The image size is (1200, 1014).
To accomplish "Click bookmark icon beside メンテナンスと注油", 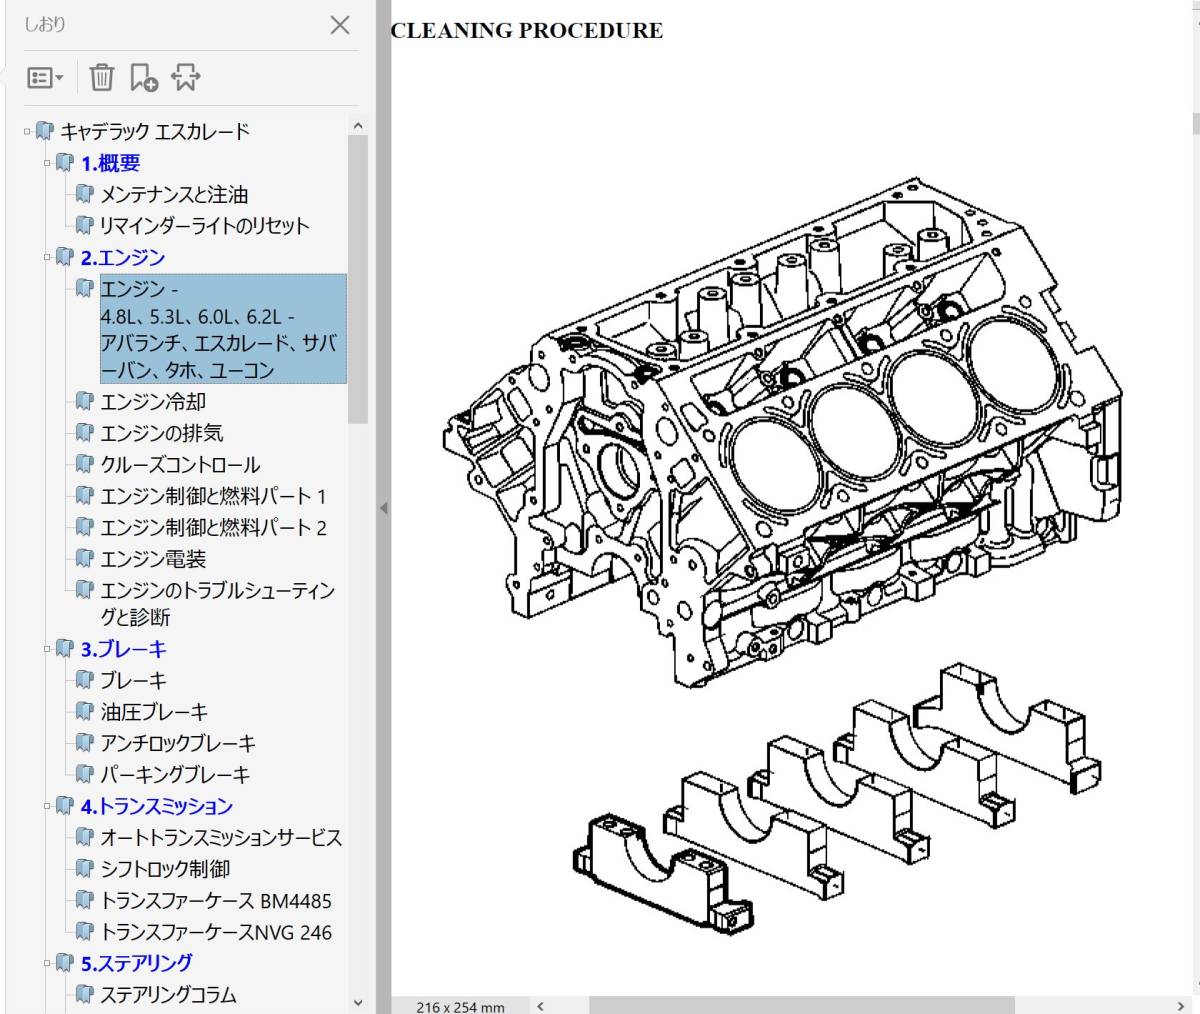I will click(x=84, y=194).
